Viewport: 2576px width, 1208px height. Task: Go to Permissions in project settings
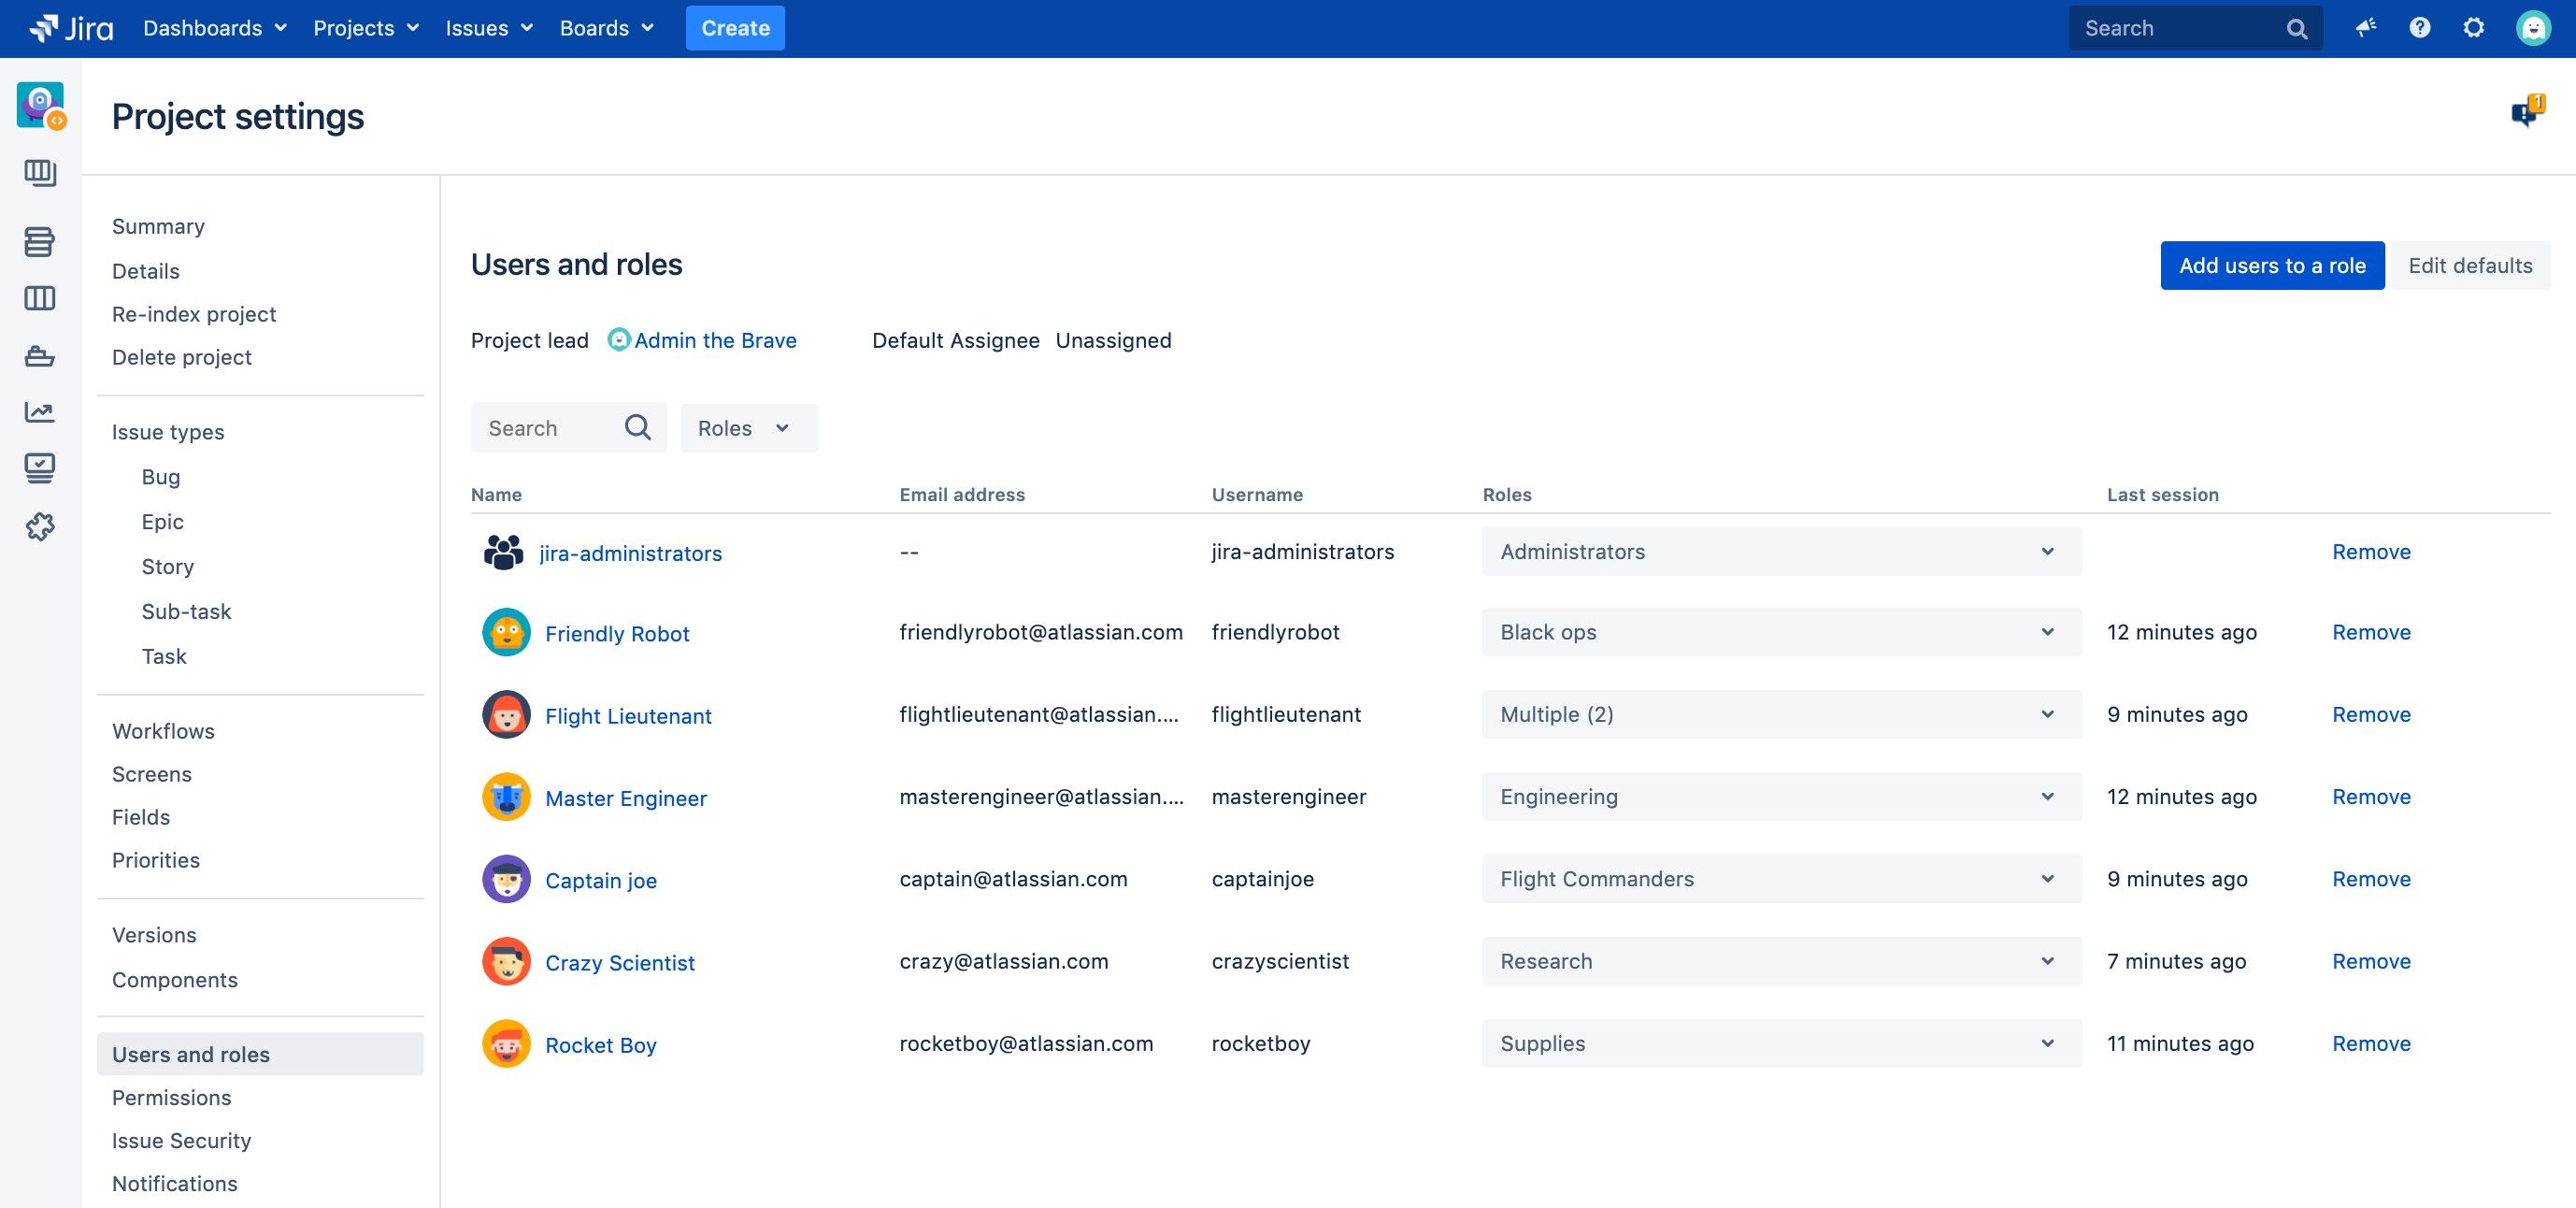point(171,1097)
